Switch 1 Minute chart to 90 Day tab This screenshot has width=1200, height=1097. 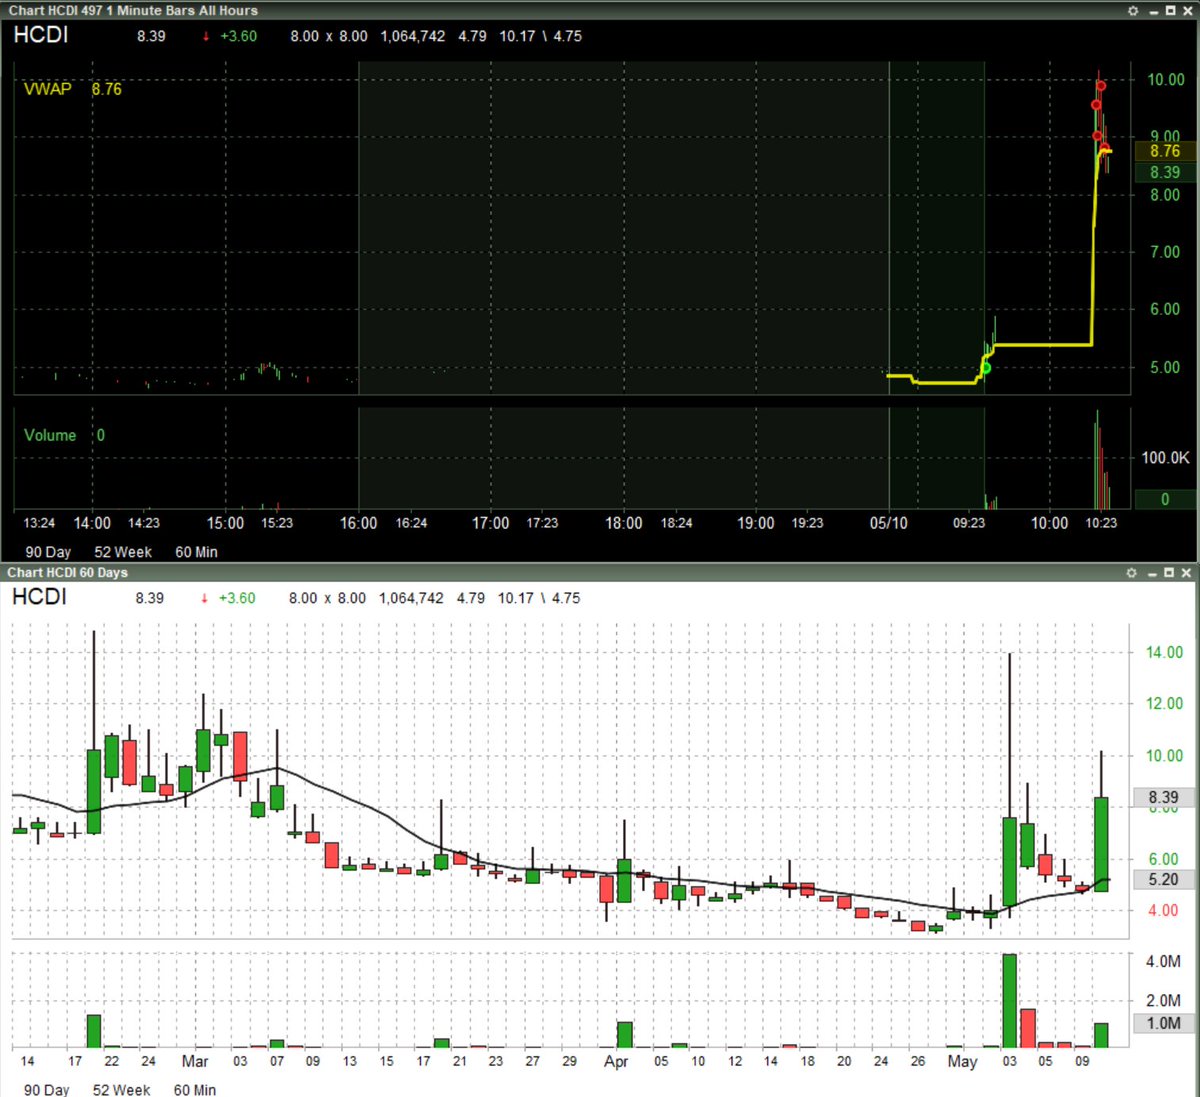coord(48,552)
